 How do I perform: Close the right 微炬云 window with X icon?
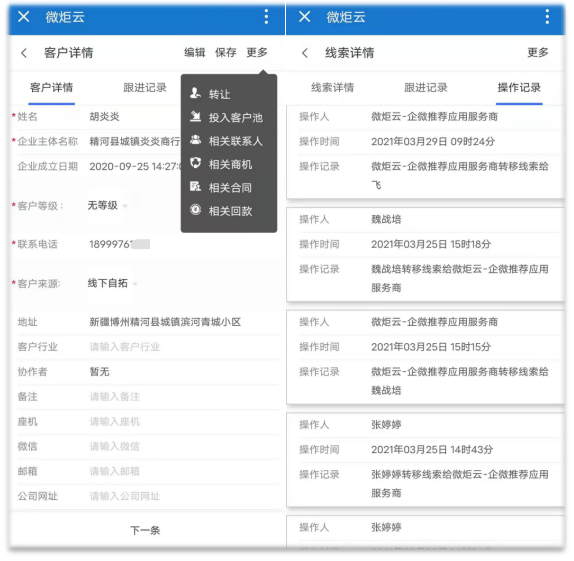coord(305,16)
